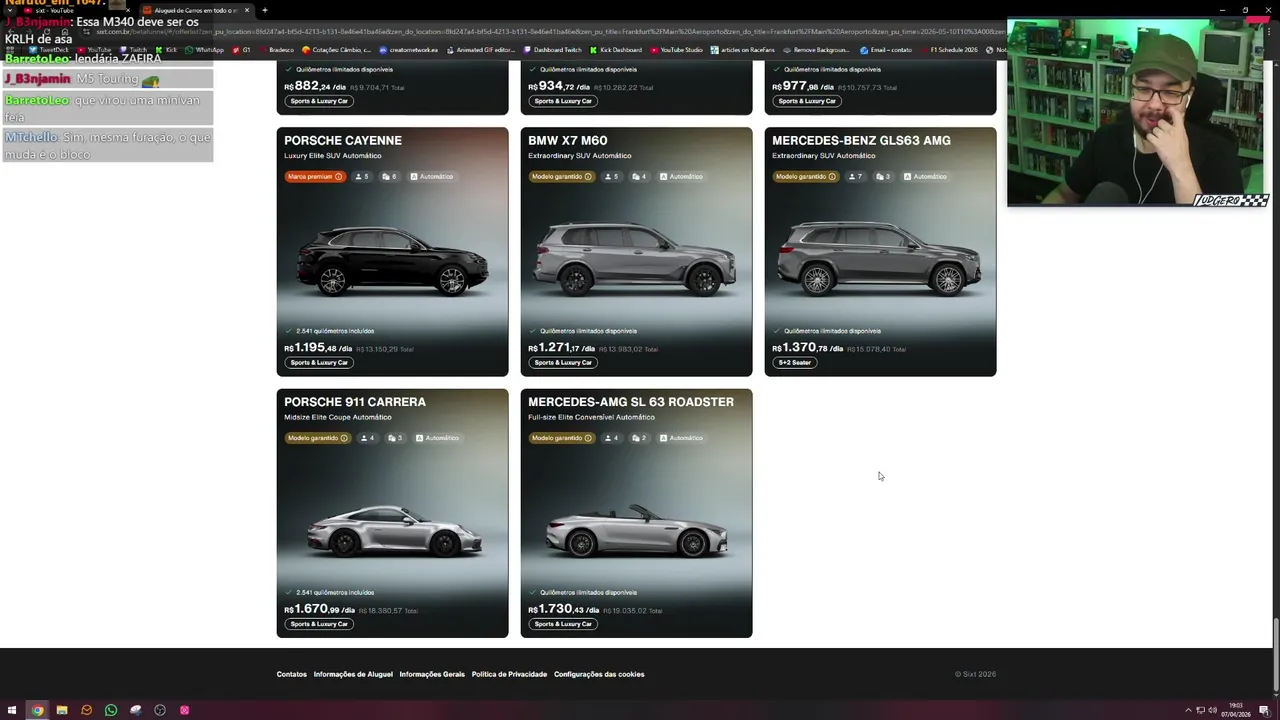Open the F1 Schedule 2026 bookmark
The height and width of the screenshot is (720, 1280).
948,50
